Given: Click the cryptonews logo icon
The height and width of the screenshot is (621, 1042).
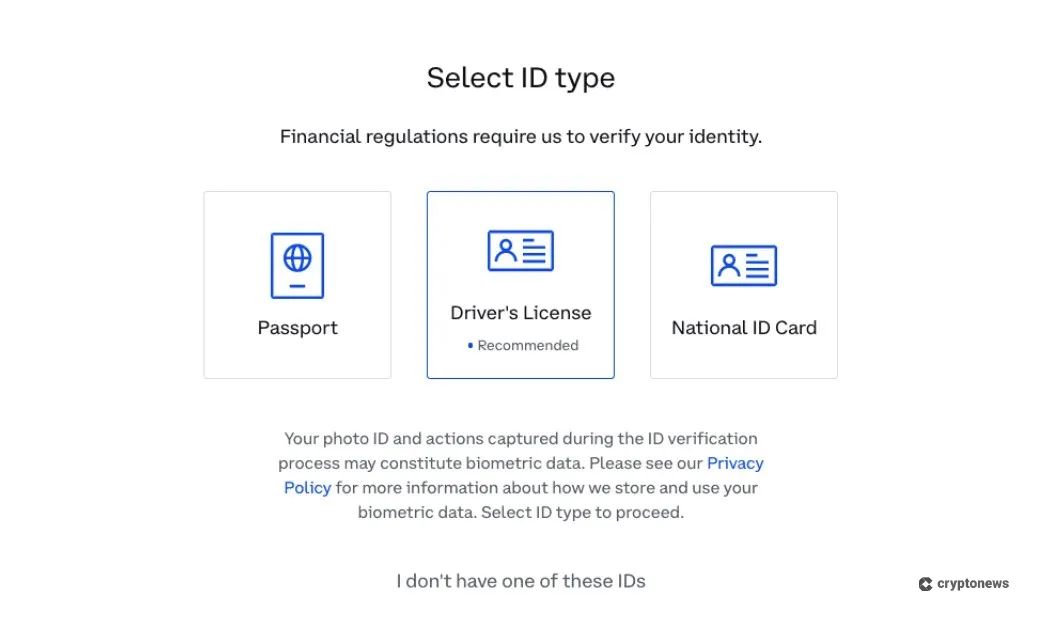Looking at the screenshot, I should tap(925, 584).
